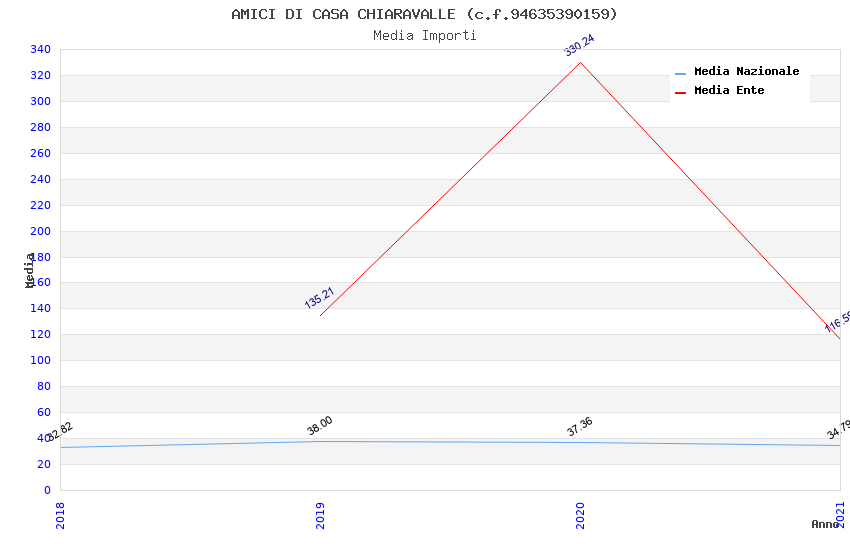
Task: Select the Media Nazionale legend label
Action: [x=746, y=71]
